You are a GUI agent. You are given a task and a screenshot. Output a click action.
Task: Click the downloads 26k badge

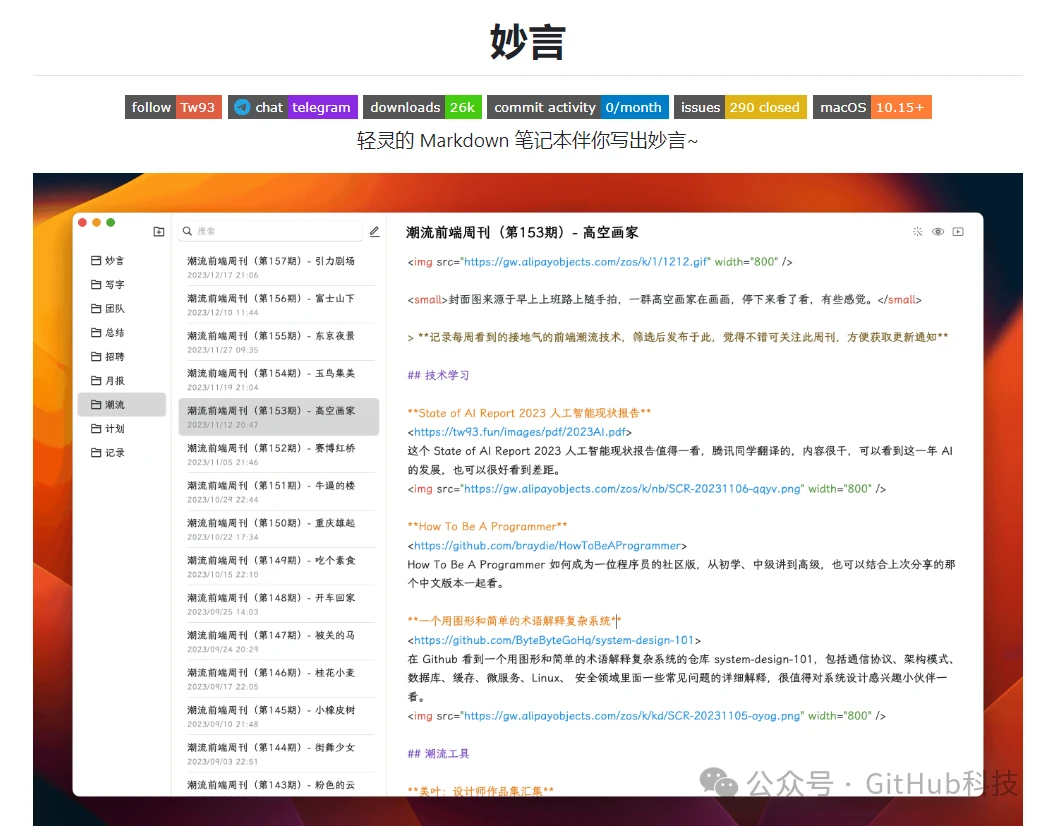click(421, 107)
